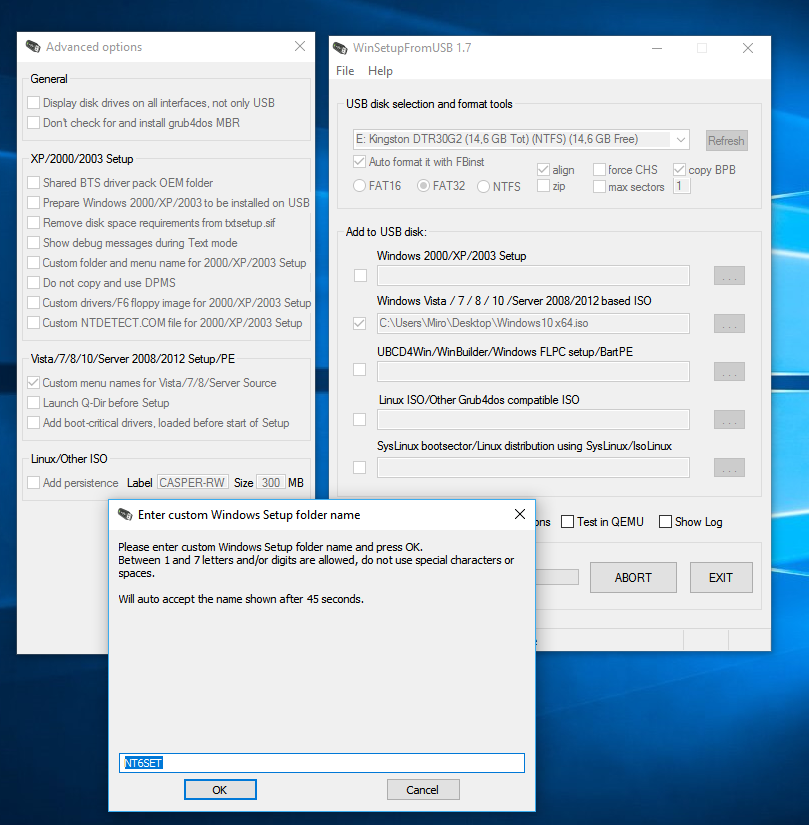Check Add boot-critical drivers option
809x825 pixels.
[x=33, y=422]
